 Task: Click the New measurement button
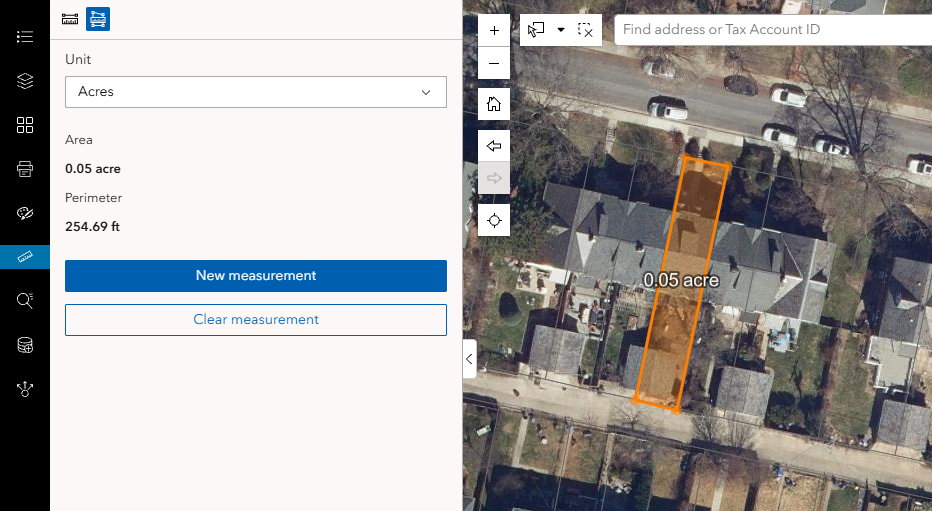tap(255, 276)
